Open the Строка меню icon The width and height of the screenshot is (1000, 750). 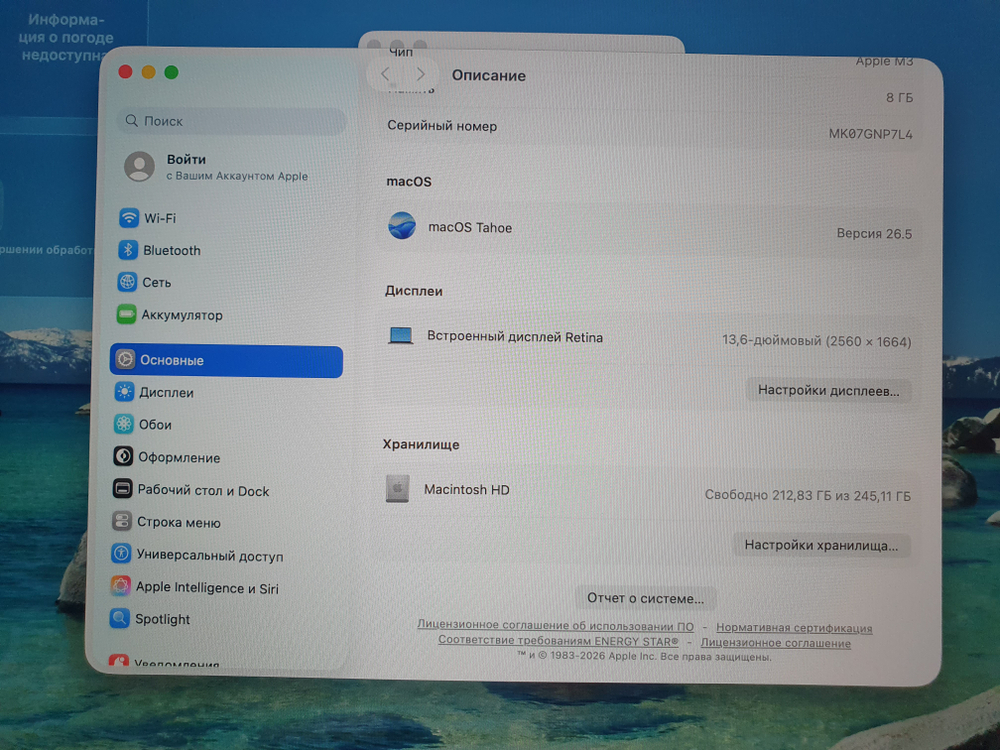122,522
